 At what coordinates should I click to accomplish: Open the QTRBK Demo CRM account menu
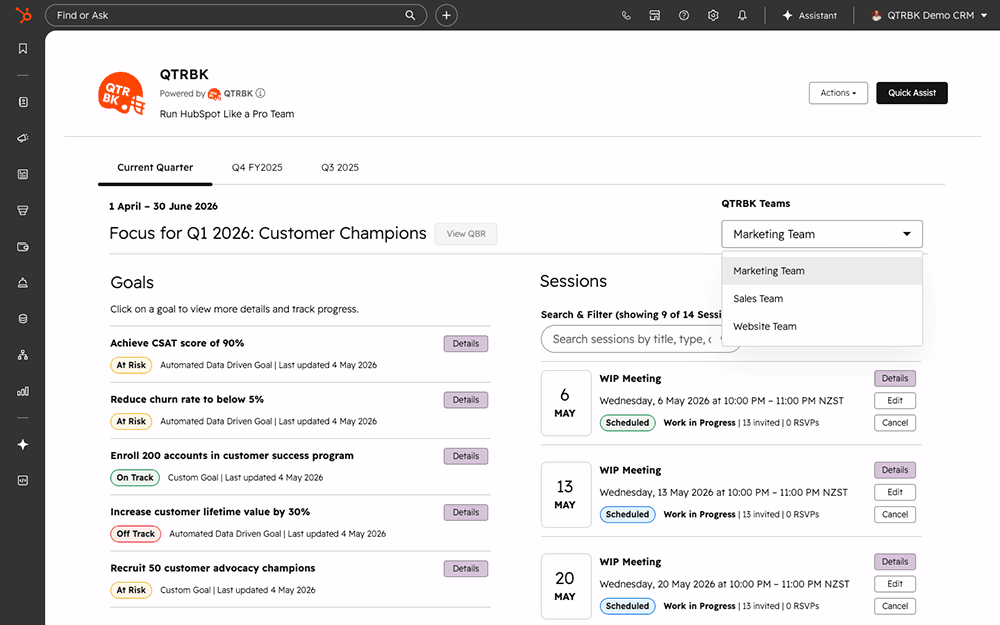[x=930, y=15]
